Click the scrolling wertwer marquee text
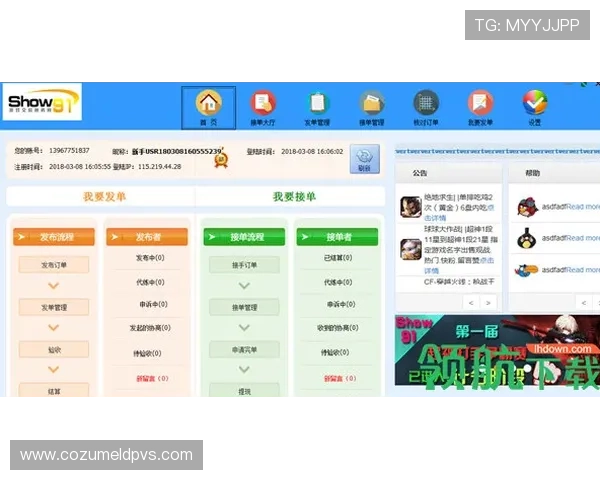 [x=497, y=151]
